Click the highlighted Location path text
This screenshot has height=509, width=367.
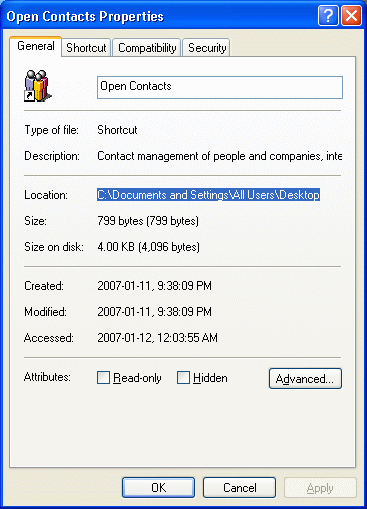click(x=209, y=195)
